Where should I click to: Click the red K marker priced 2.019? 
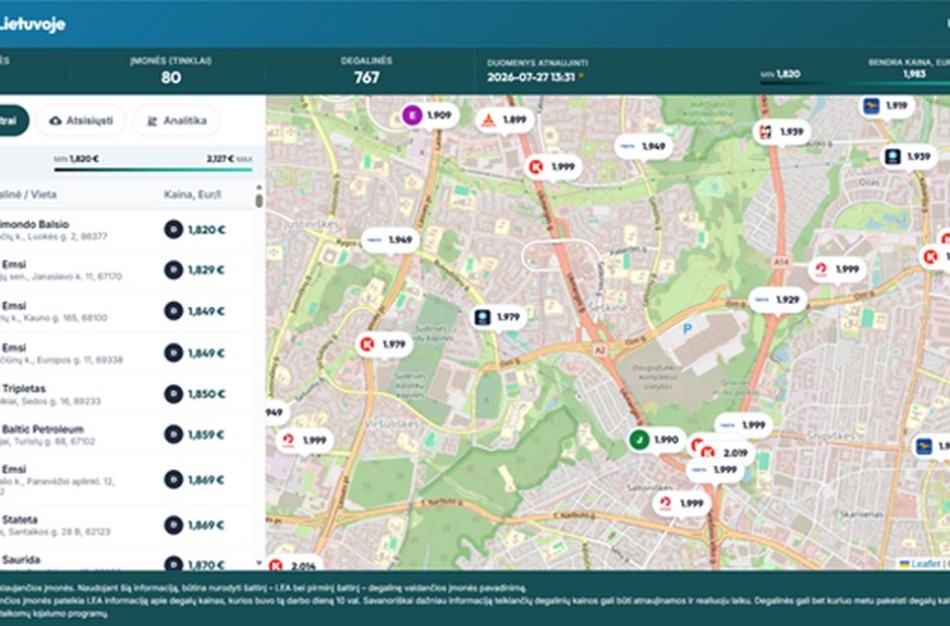click(x=725, y=453)
